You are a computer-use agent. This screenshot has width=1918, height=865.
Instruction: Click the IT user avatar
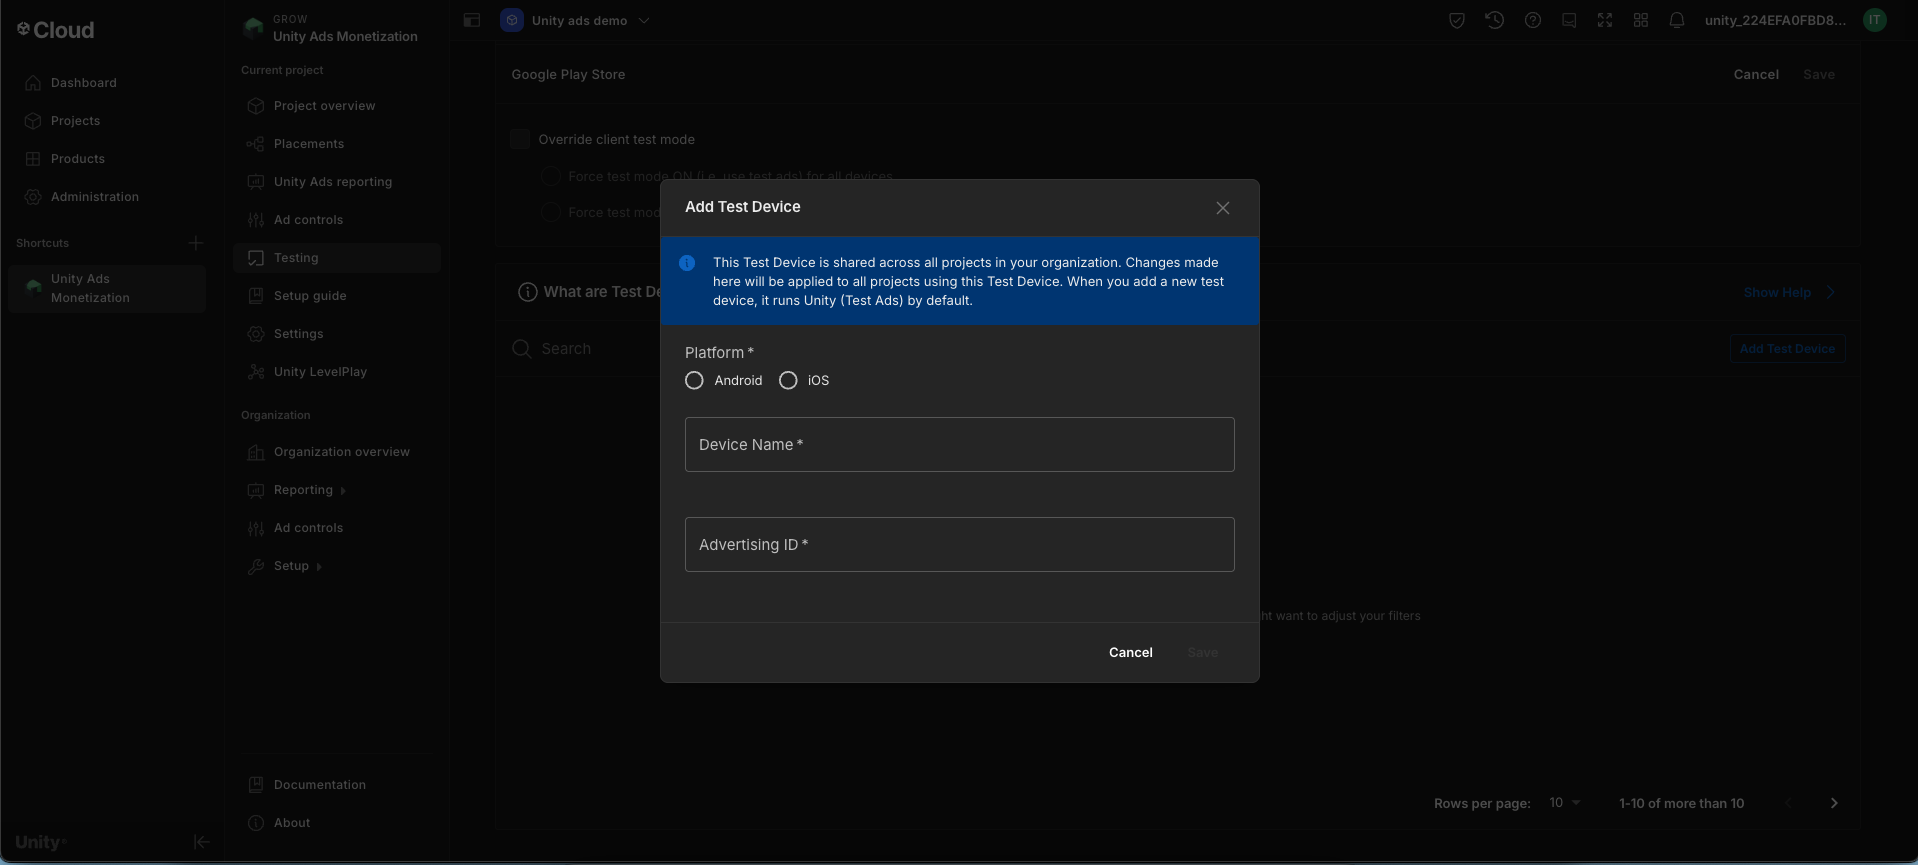click(1875, 20)
